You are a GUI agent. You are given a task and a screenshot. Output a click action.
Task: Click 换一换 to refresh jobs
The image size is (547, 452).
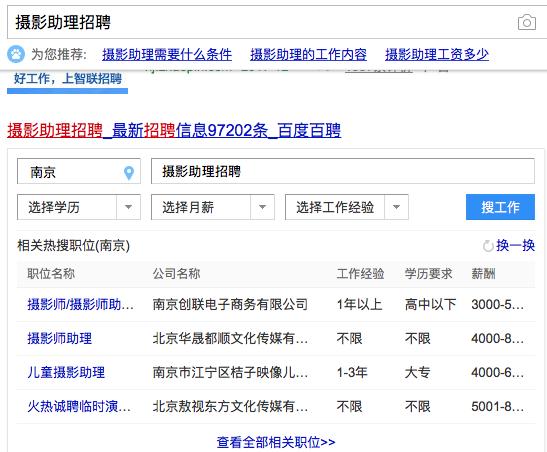pyautogui.click(x=515, y=246)
